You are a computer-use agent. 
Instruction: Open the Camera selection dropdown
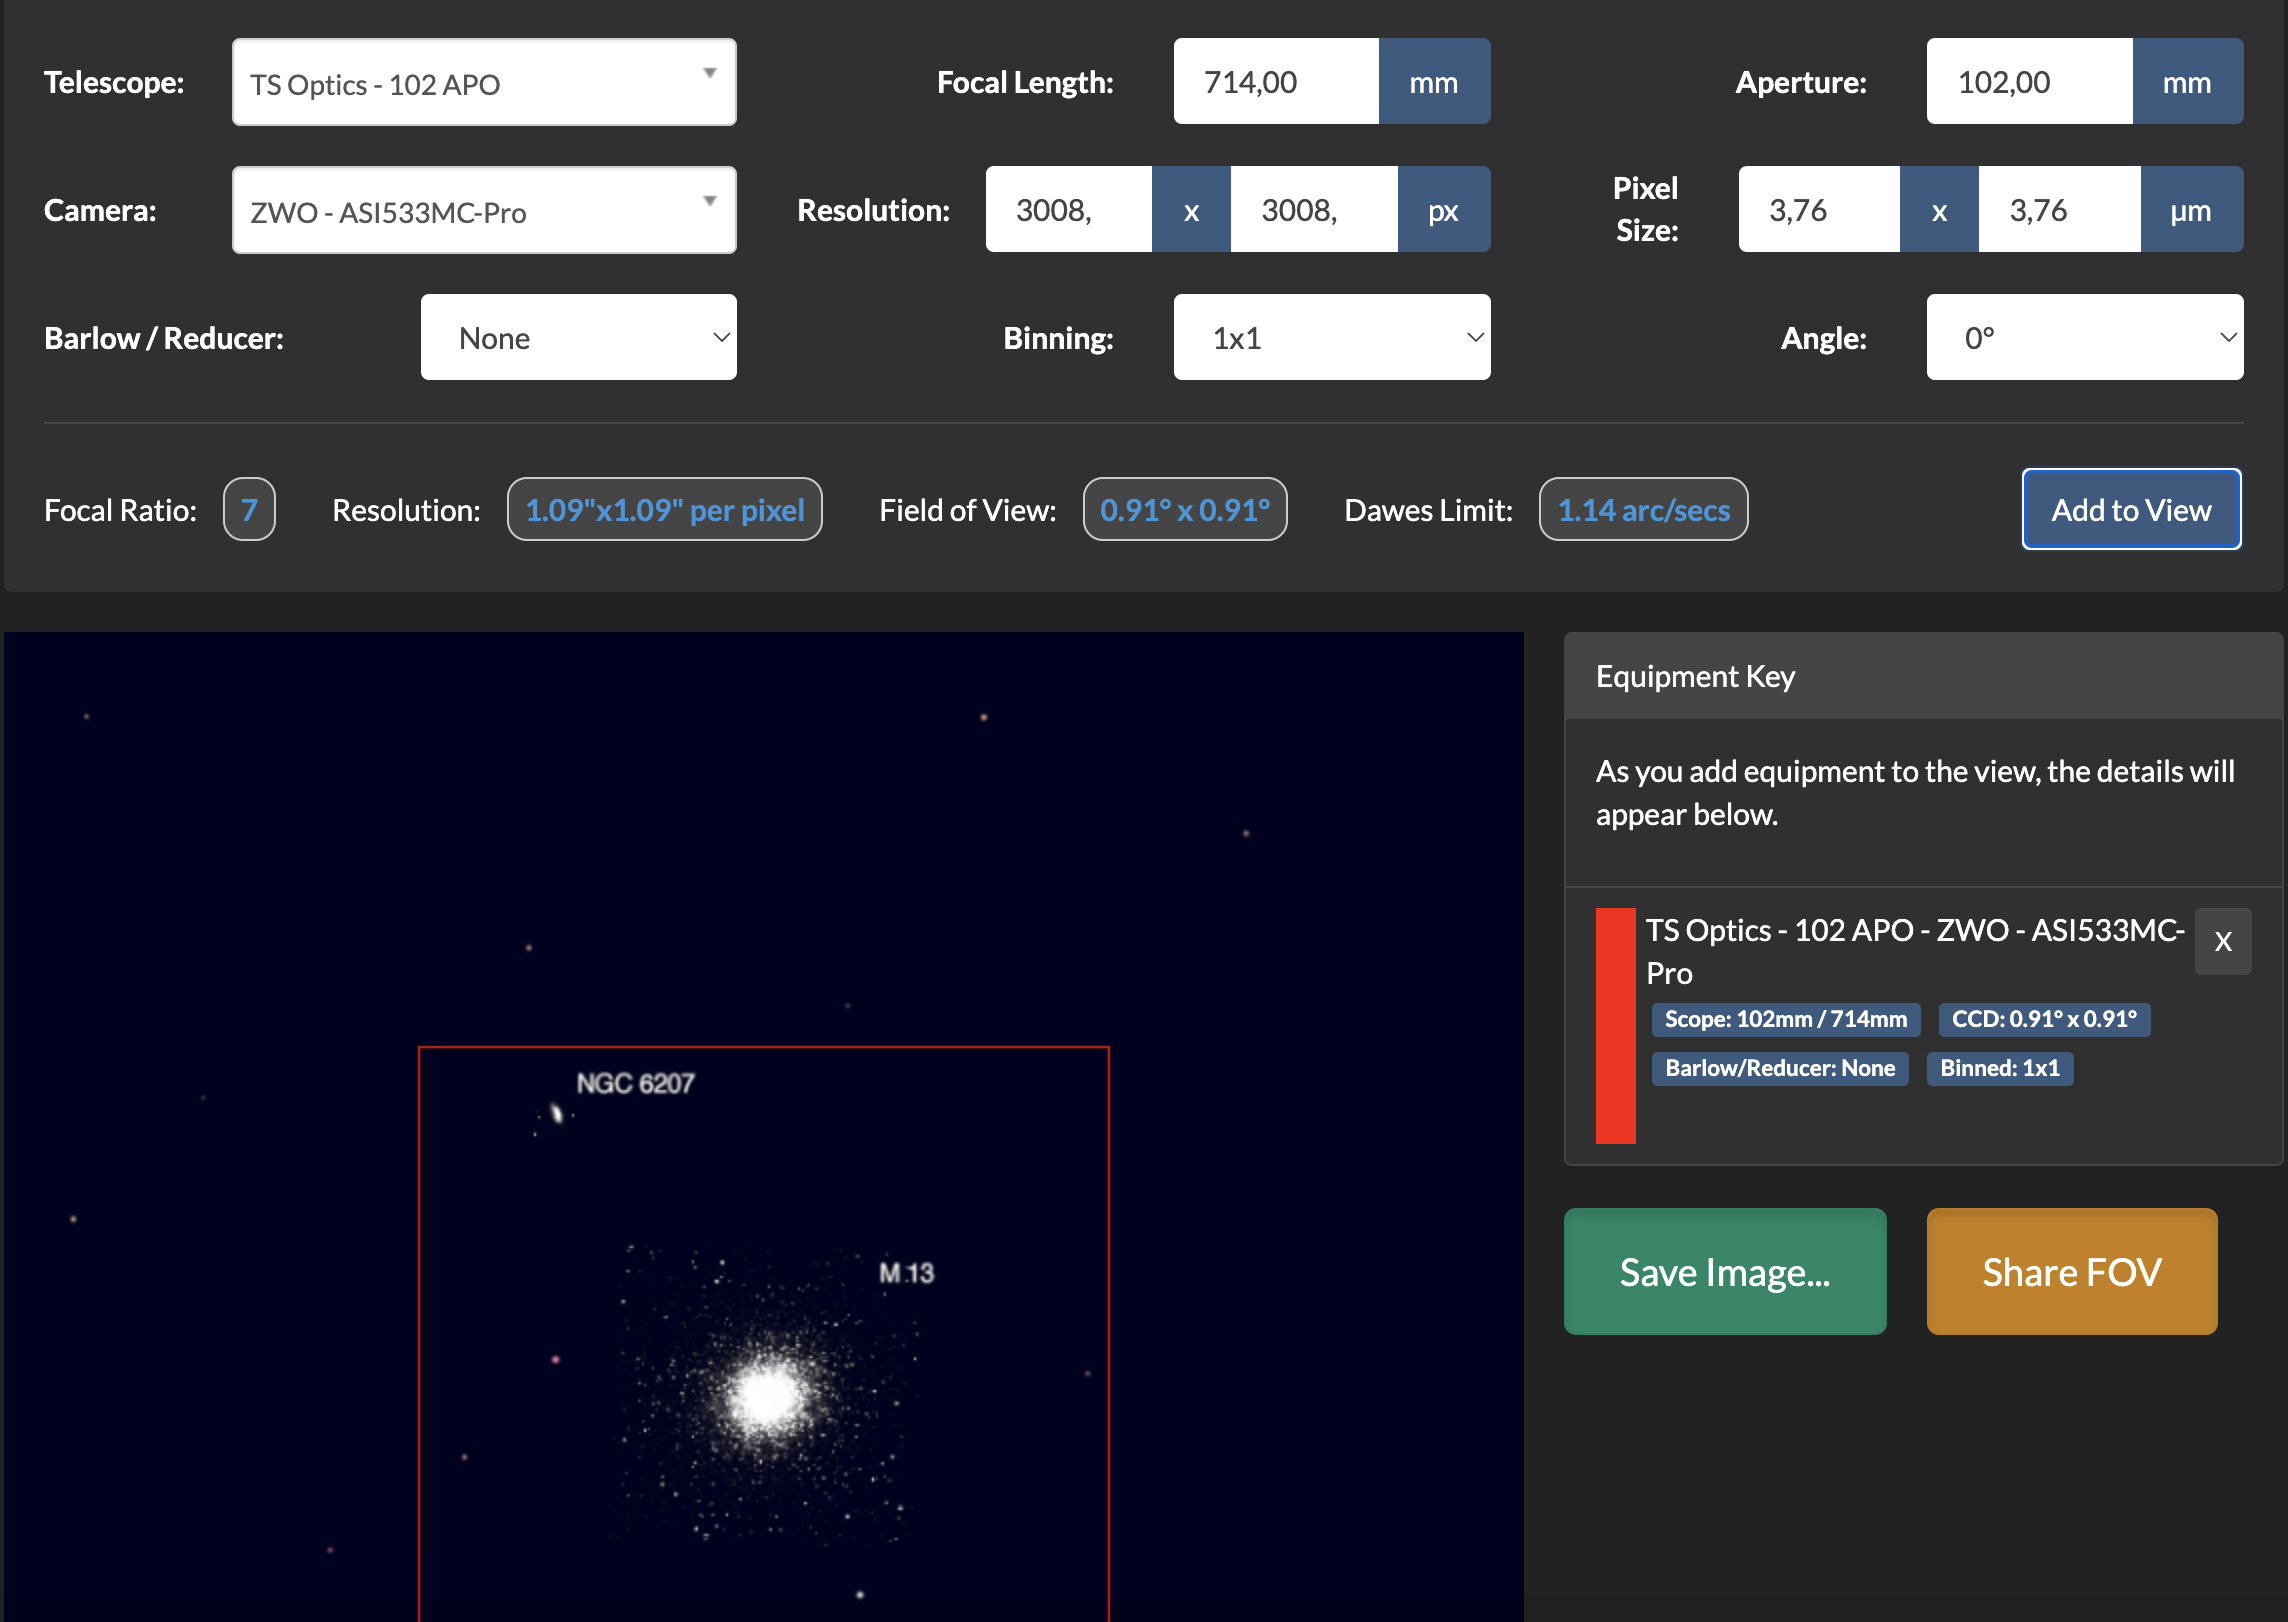click(x=484, y=210)
